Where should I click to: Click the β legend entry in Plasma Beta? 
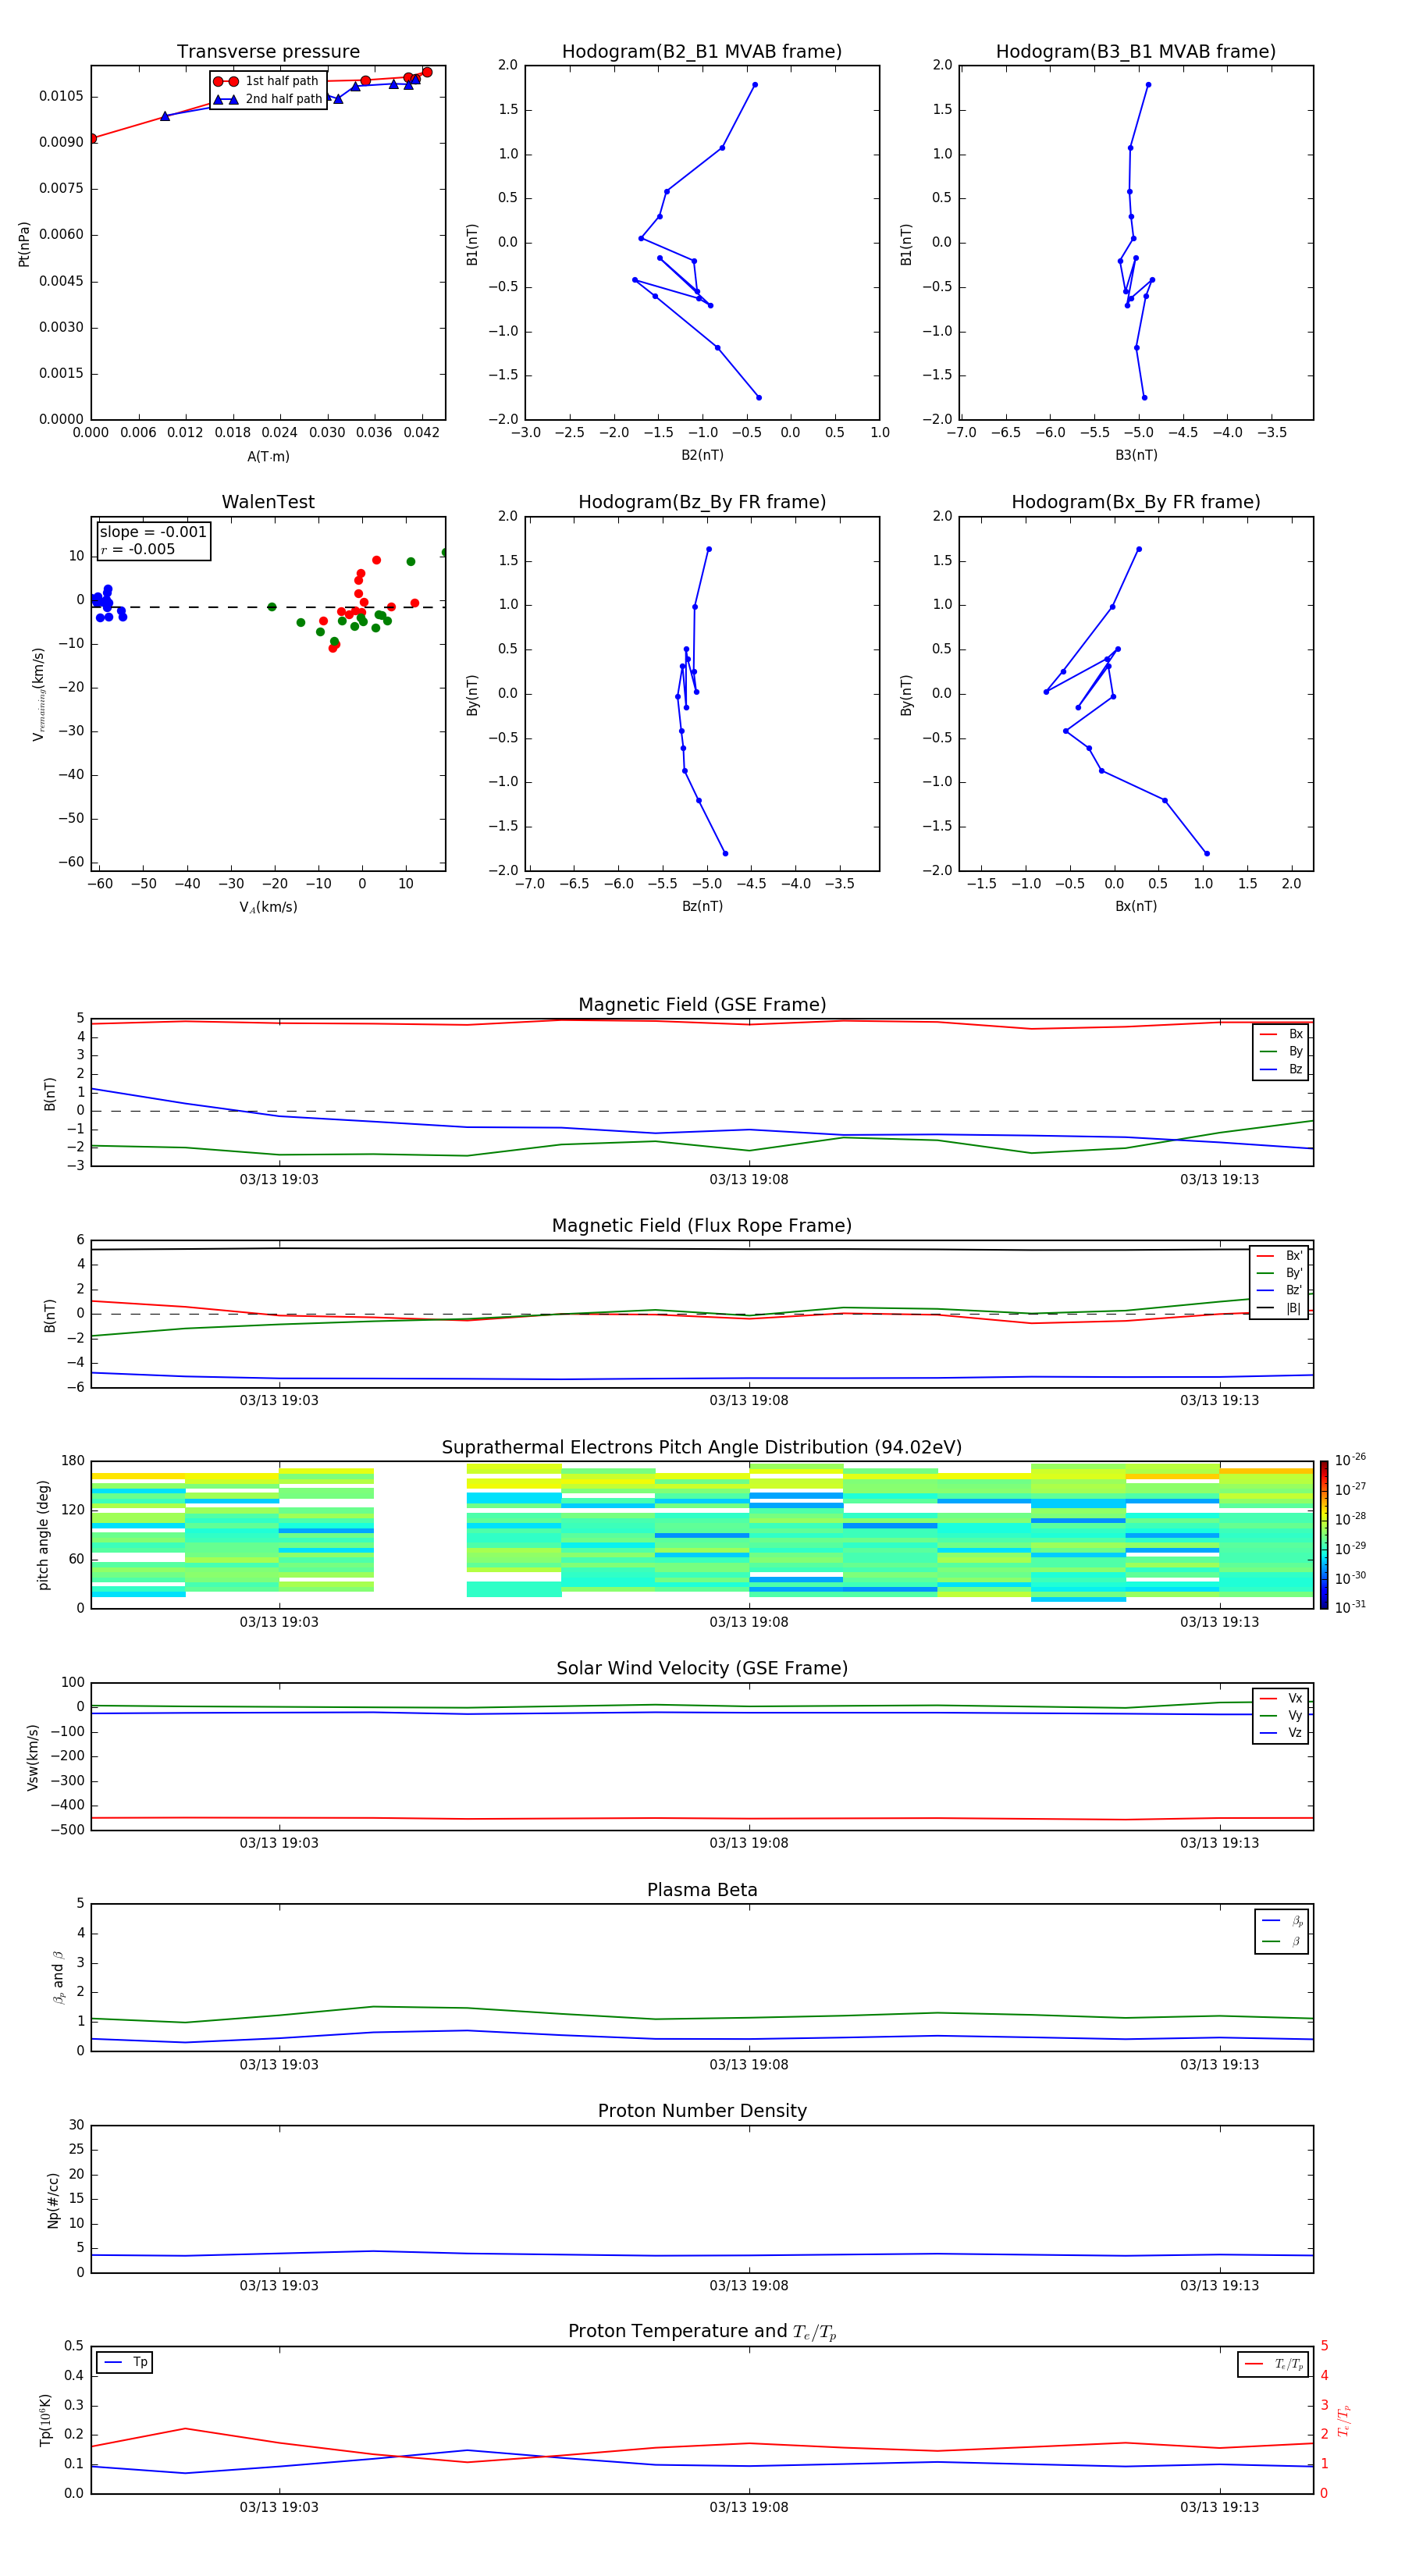1282,1941
